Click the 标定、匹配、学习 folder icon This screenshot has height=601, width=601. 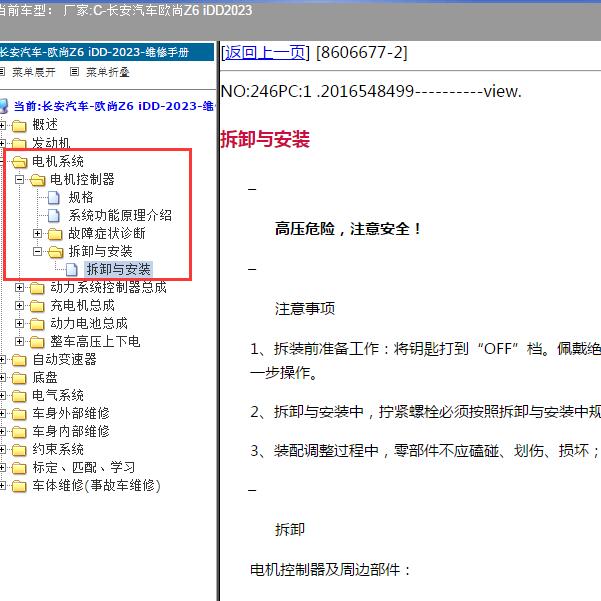click(x=19, y=468)
